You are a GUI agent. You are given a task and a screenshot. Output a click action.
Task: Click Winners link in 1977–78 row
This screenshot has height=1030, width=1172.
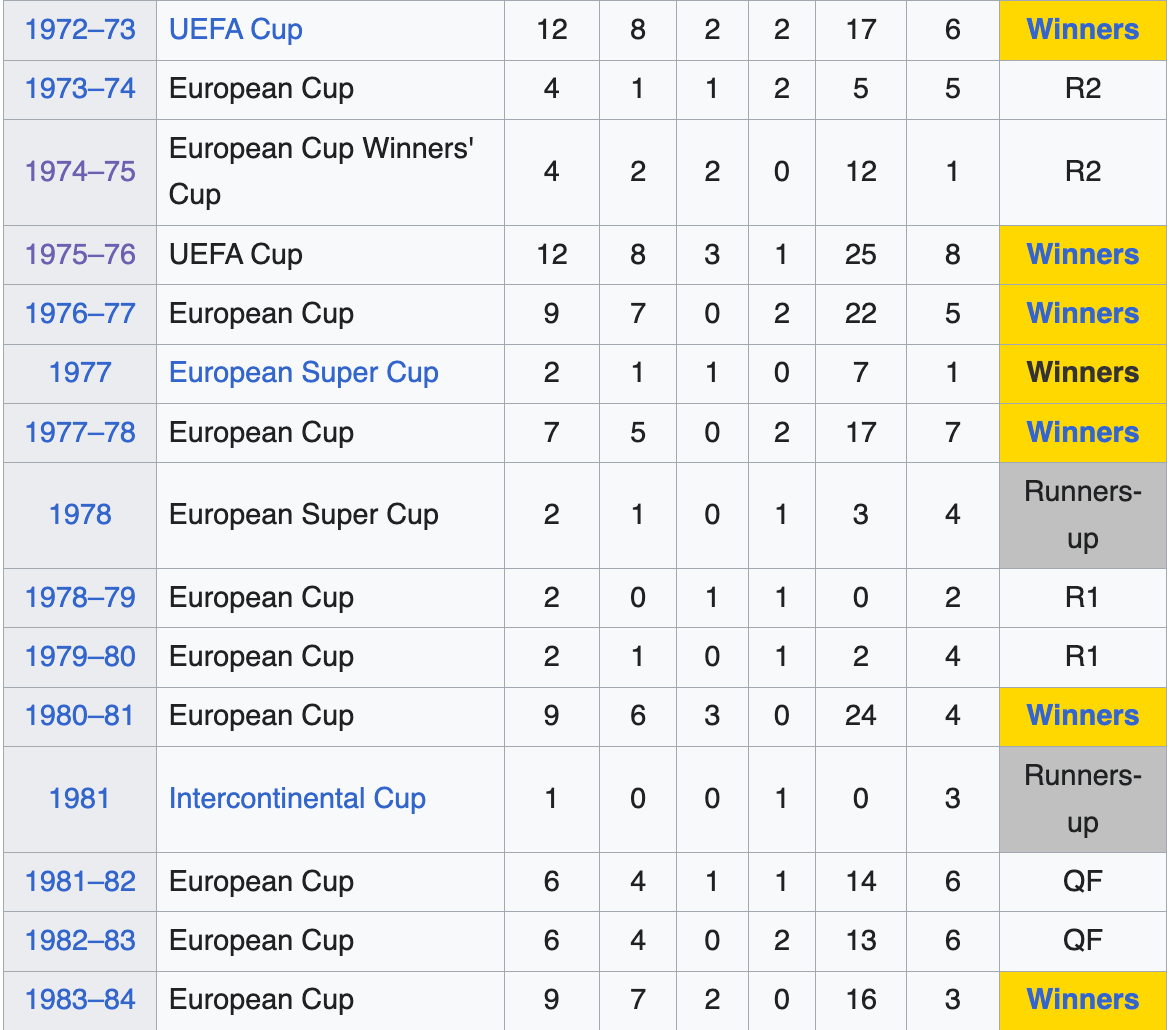(x=1082, y=433)
